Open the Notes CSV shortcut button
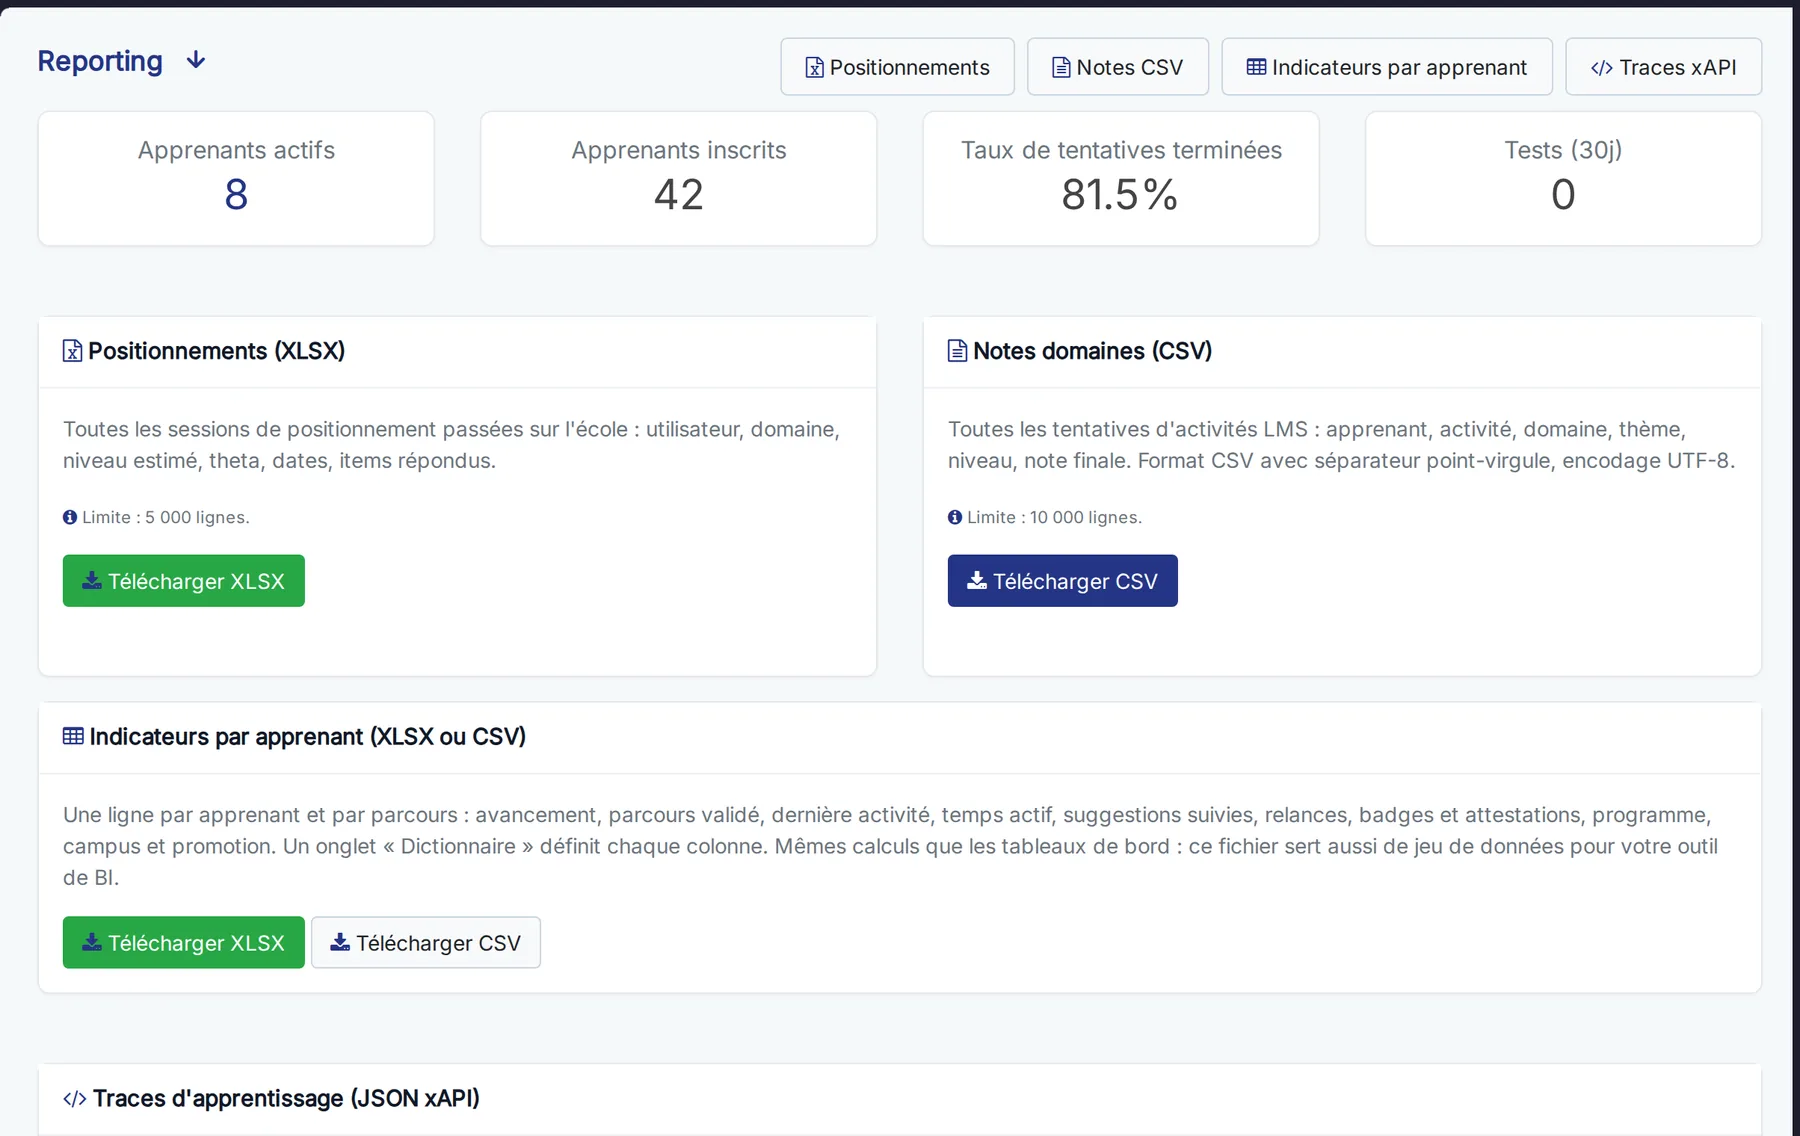1800x1136 pixels. (x=1118, y=67)
